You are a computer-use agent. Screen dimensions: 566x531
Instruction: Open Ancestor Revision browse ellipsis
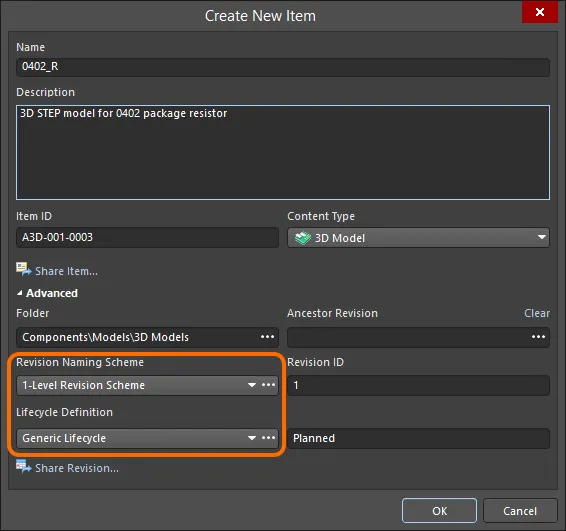[x=538, y=337]
